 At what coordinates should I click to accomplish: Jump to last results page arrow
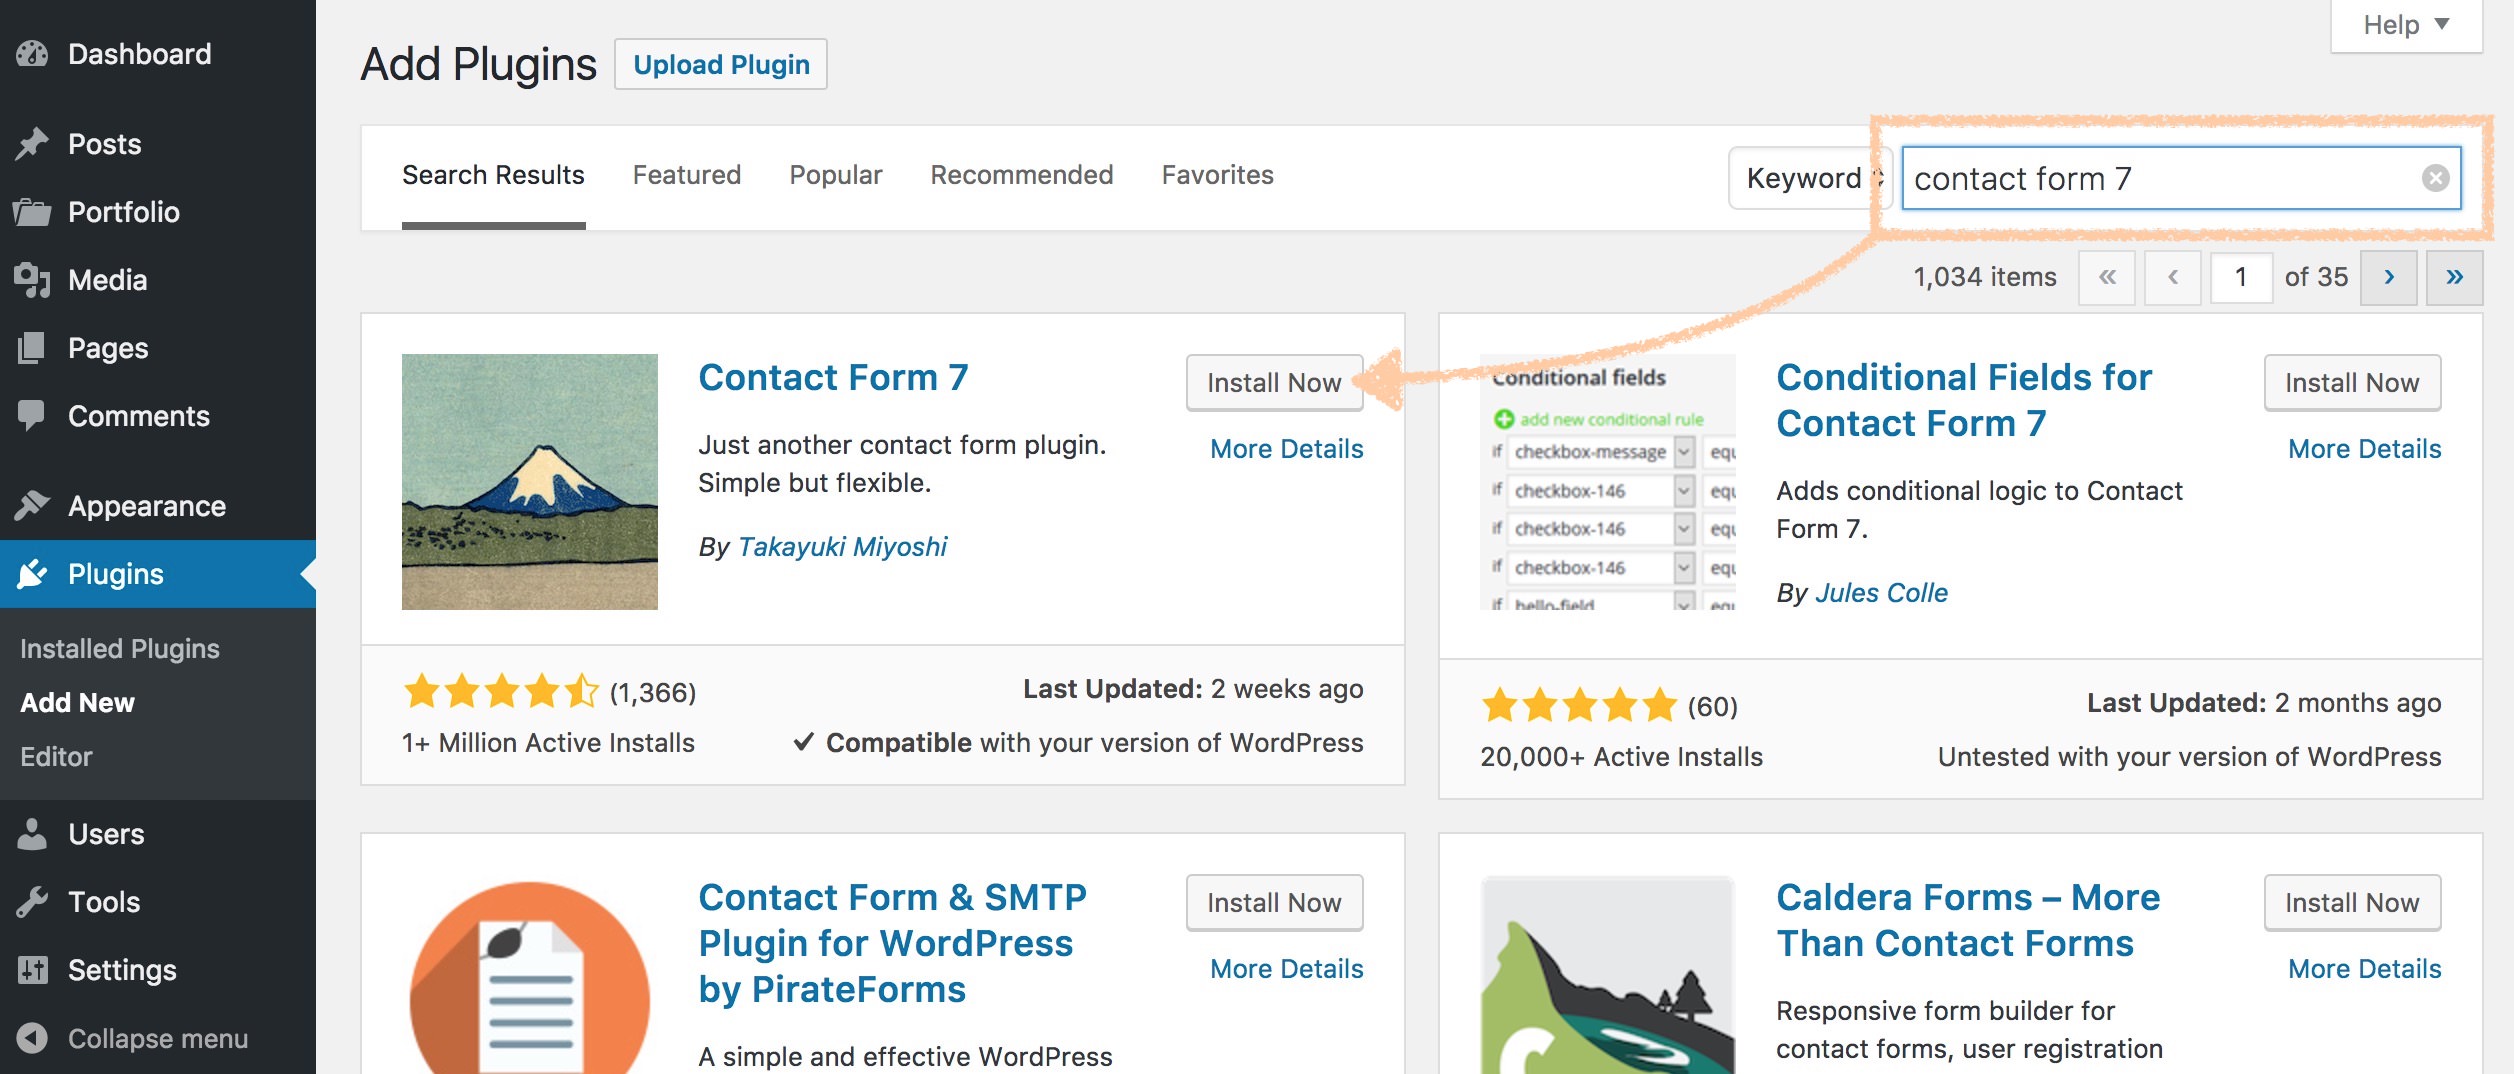pos(2454,277)
